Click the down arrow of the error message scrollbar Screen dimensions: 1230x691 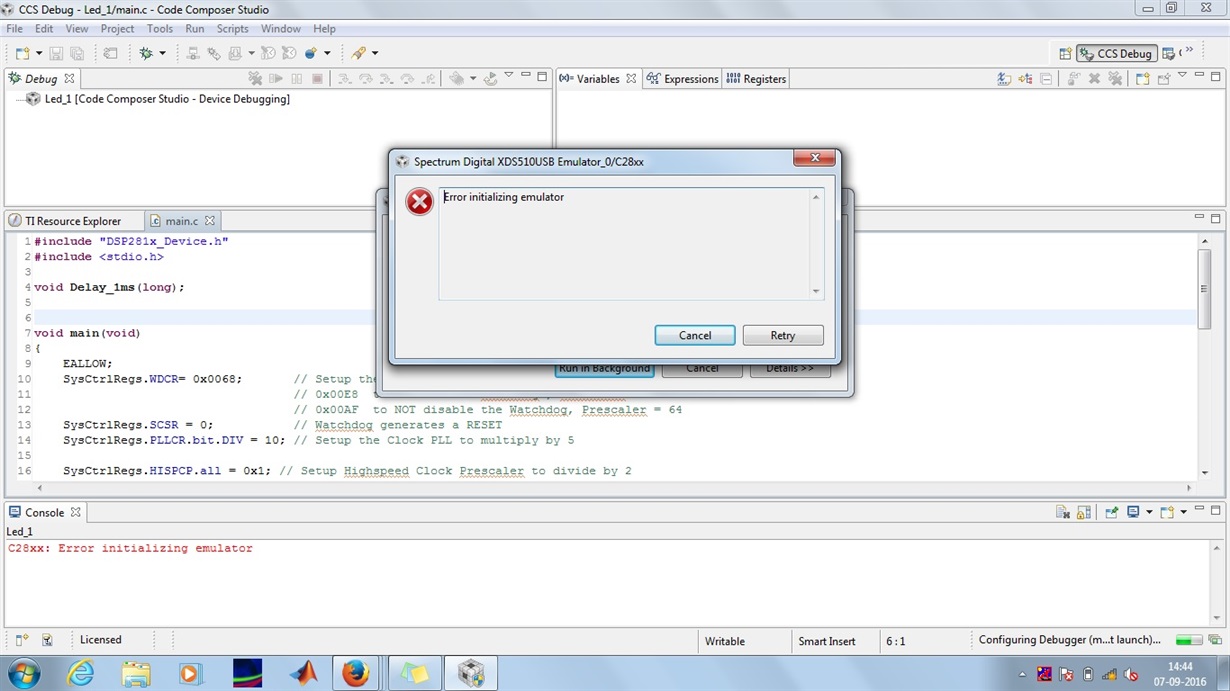coord(816,291)
